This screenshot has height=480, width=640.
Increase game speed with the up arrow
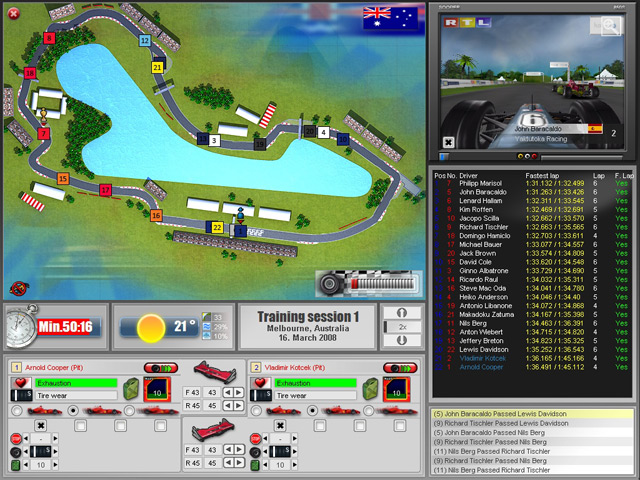click(x=402, y=312)
